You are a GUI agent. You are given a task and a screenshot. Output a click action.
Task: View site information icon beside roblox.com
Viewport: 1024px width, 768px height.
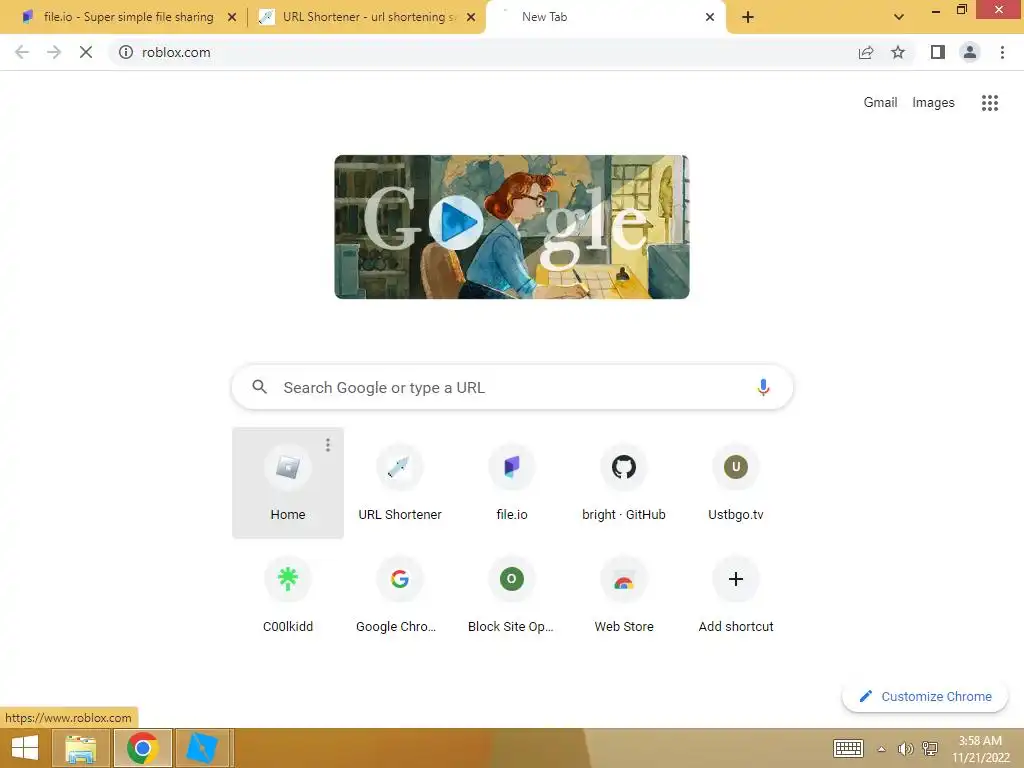tap(126, 52)
